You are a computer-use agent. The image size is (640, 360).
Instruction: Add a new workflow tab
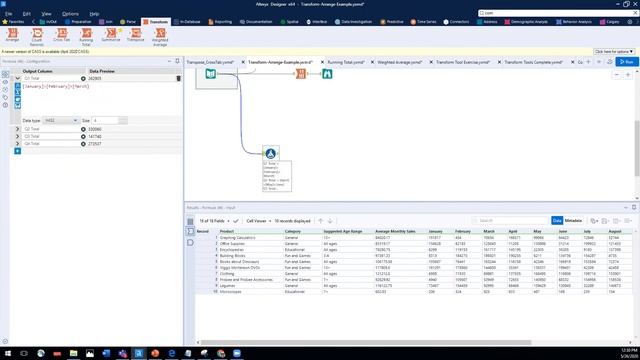click(x=588, y=62)
